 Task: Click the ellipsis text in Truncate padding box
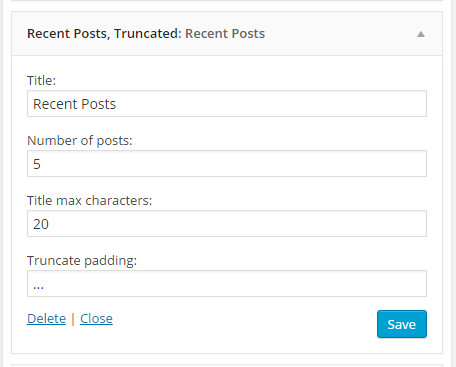coord(38,287)
